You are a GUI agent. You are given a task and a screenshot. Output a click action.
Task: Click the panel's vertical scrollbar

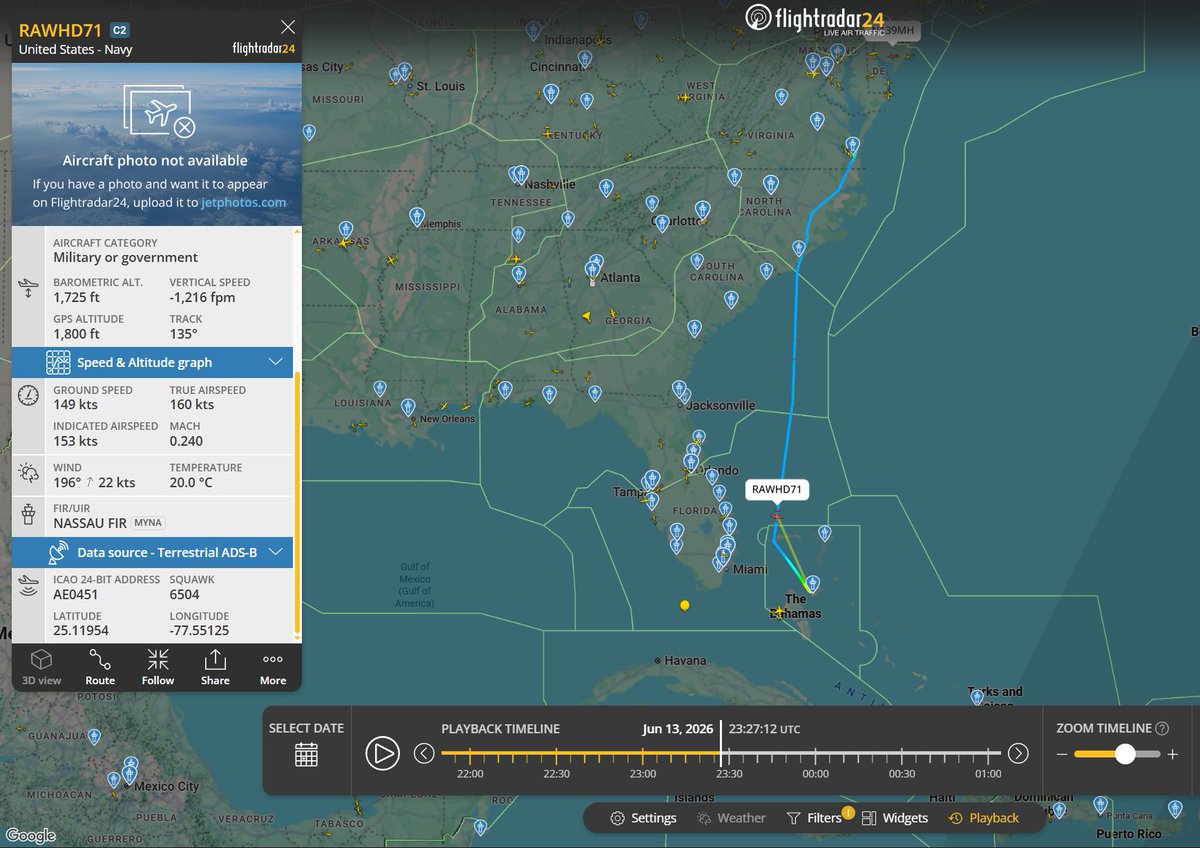[297, 503]
